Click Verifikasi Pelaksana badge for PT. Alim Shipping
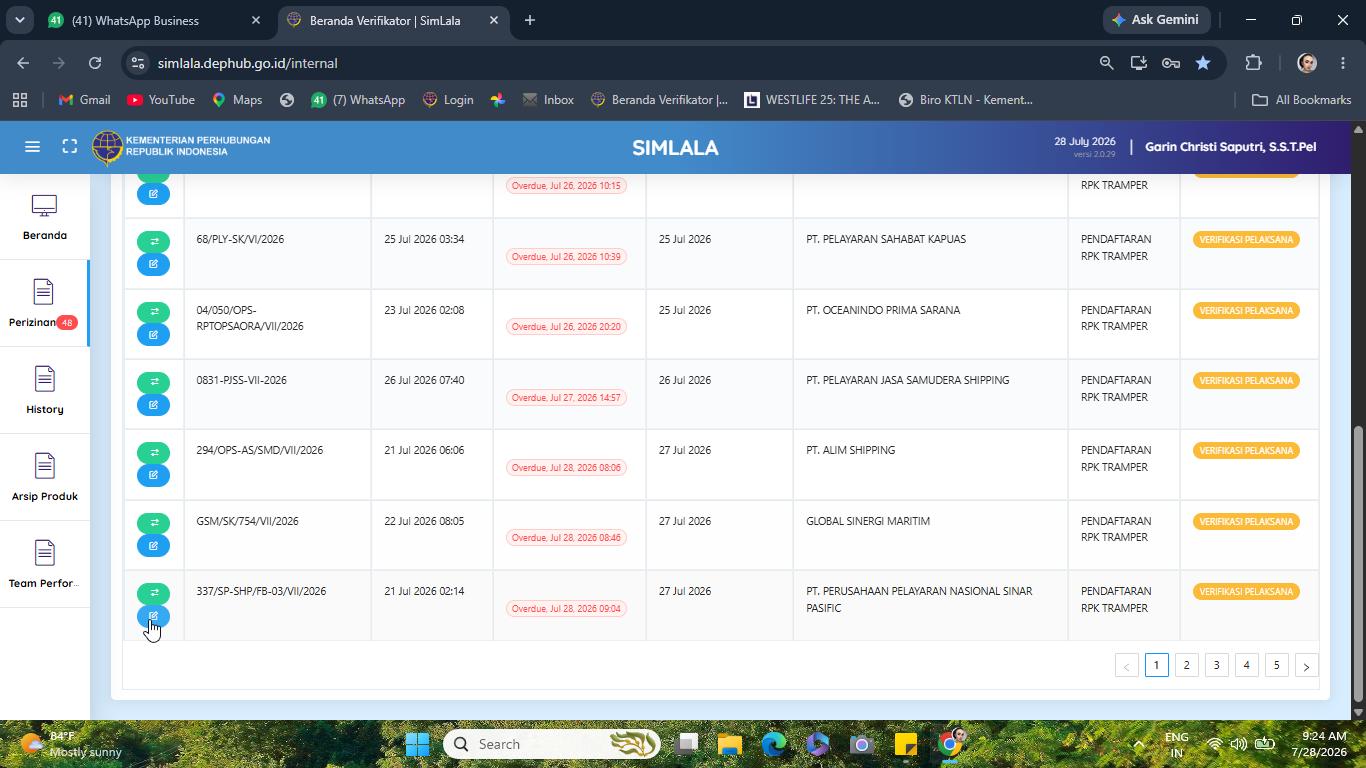The image size is (1366, 768). pyautogui.click(x=1246, y=451)
